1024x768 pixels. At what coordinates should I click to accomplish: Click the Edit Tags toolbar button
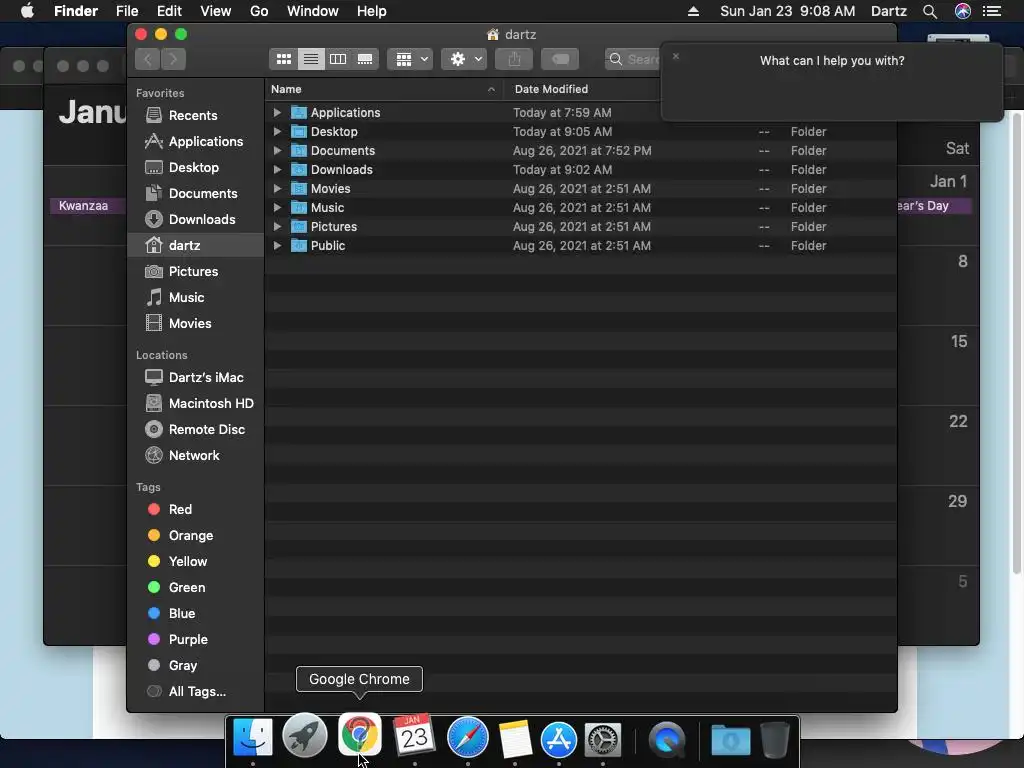pyautogui.click(x=560, y=59)
